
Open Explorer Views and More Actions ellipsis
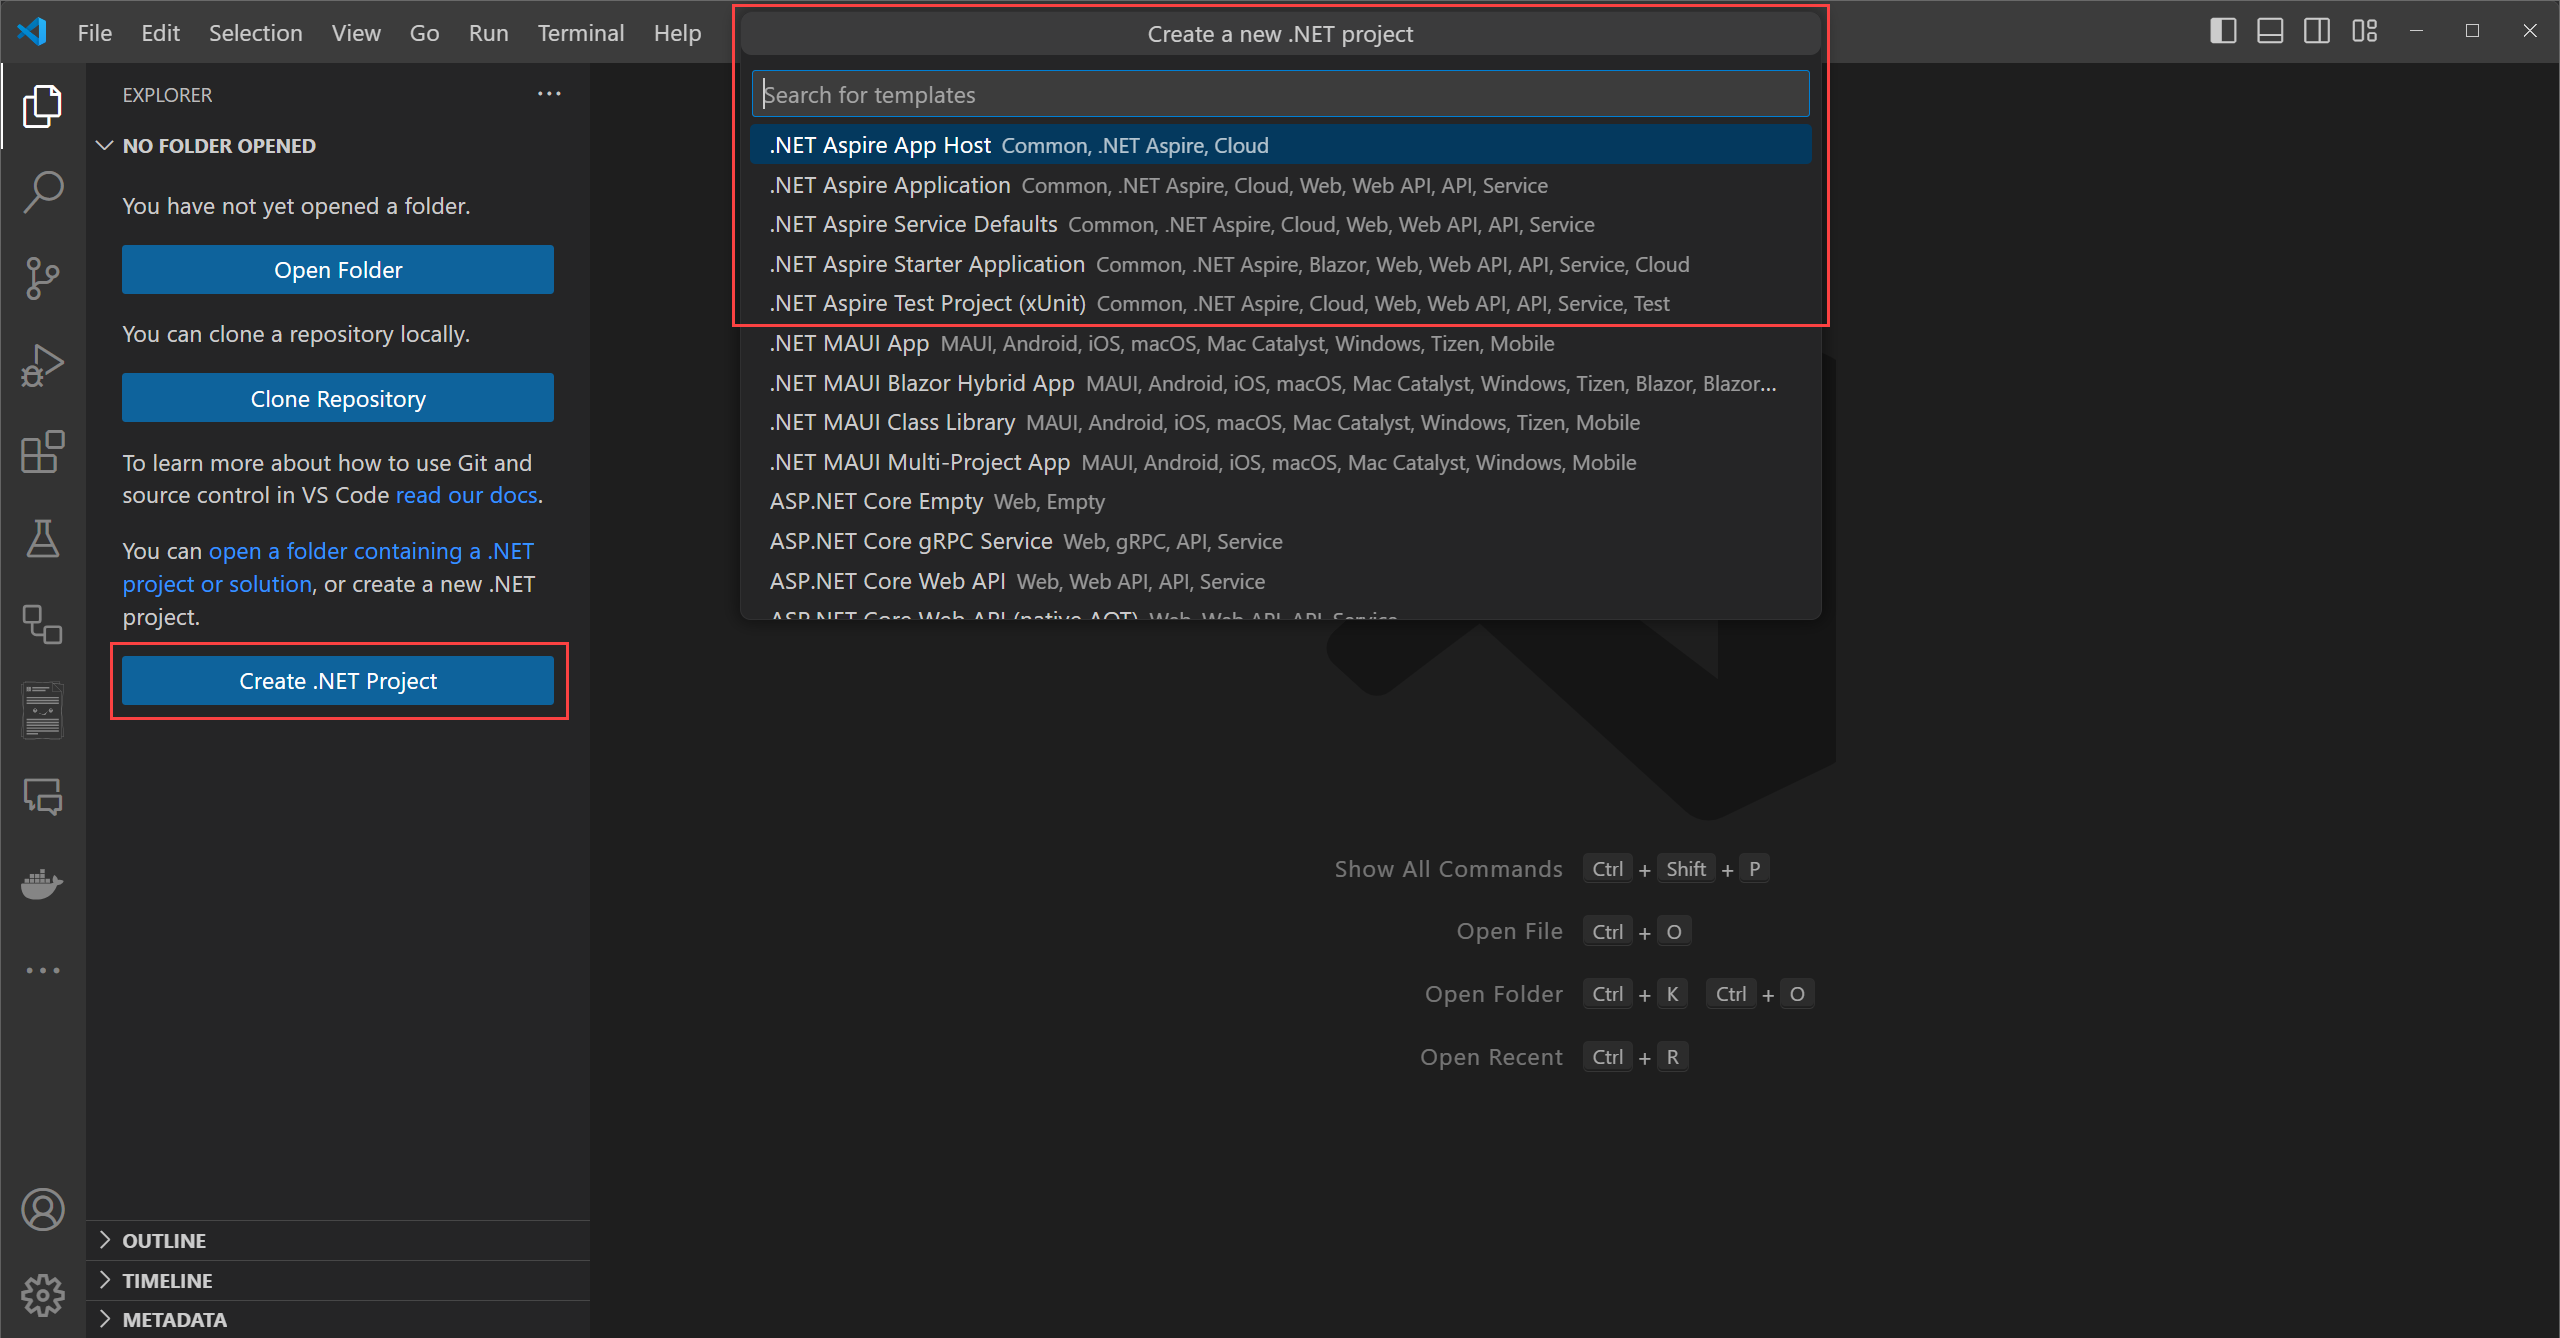549,94
